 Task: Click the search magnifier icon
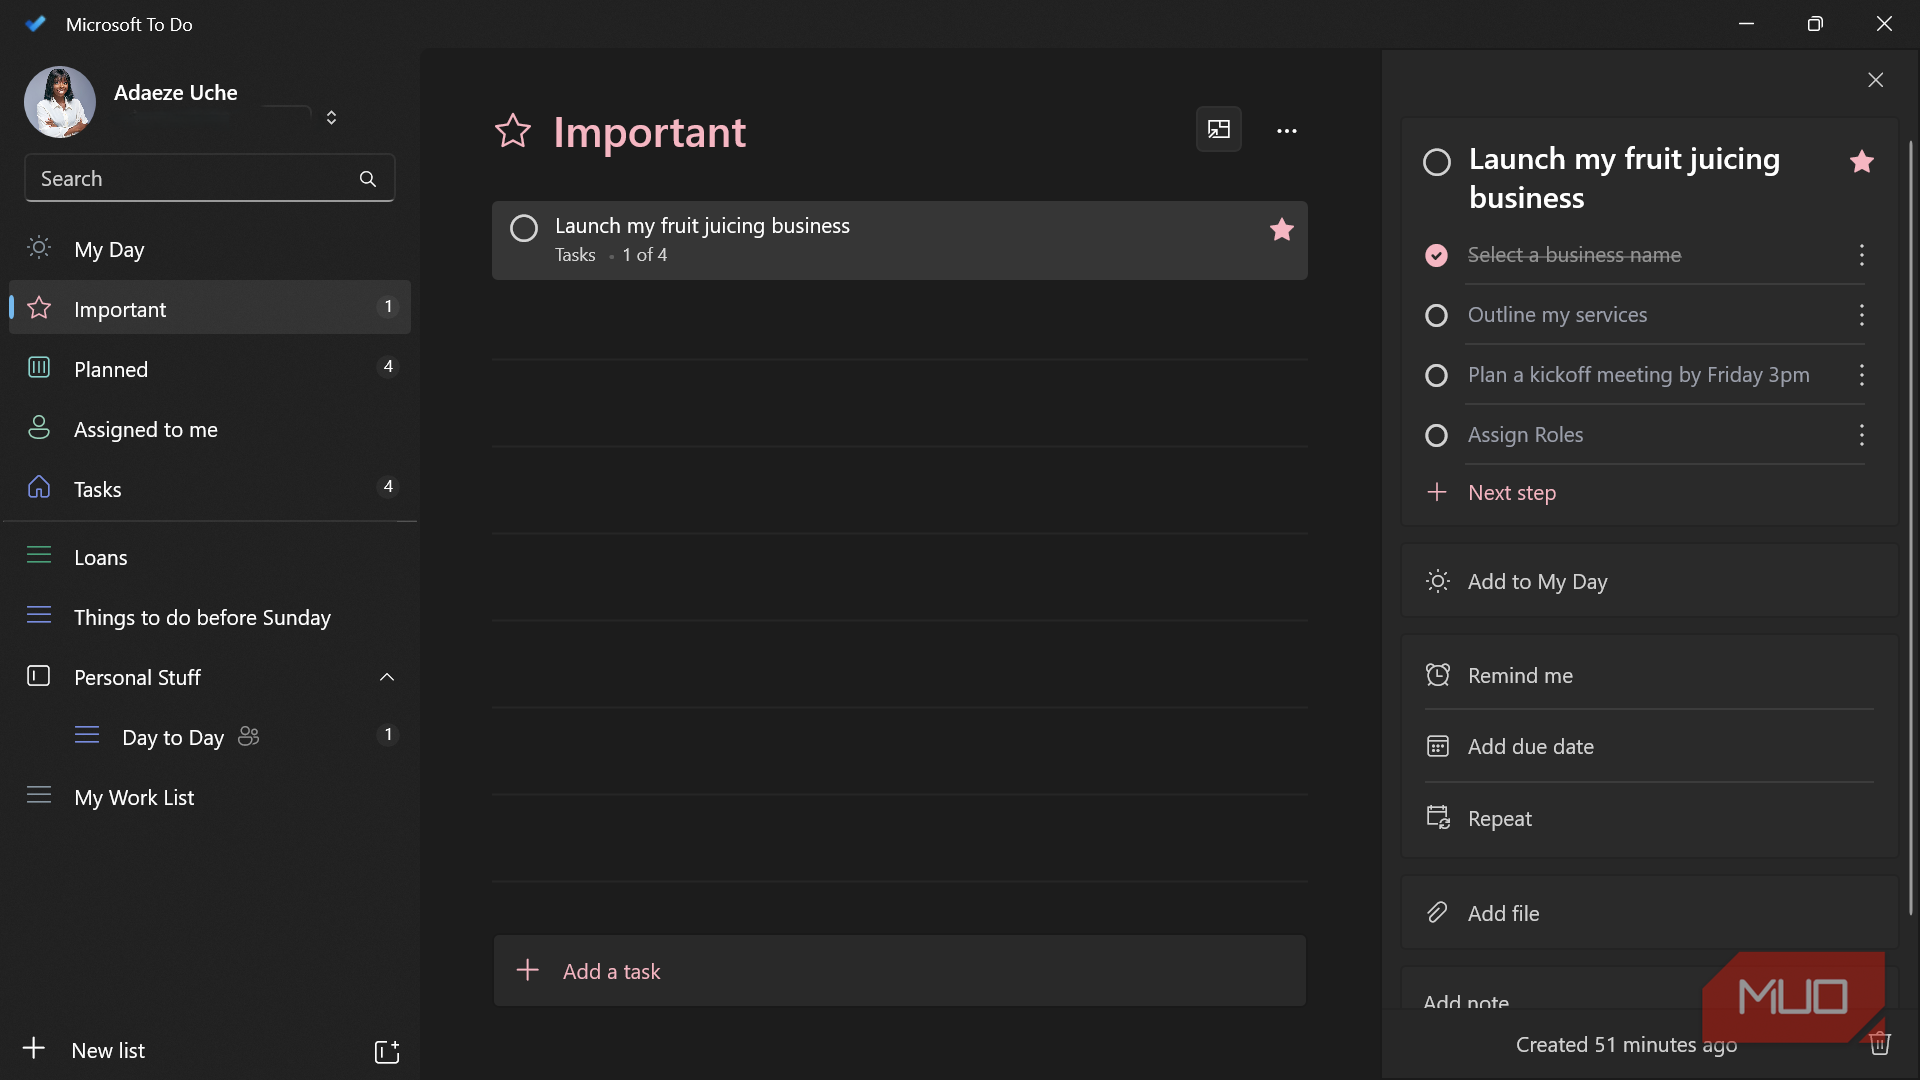368,178
